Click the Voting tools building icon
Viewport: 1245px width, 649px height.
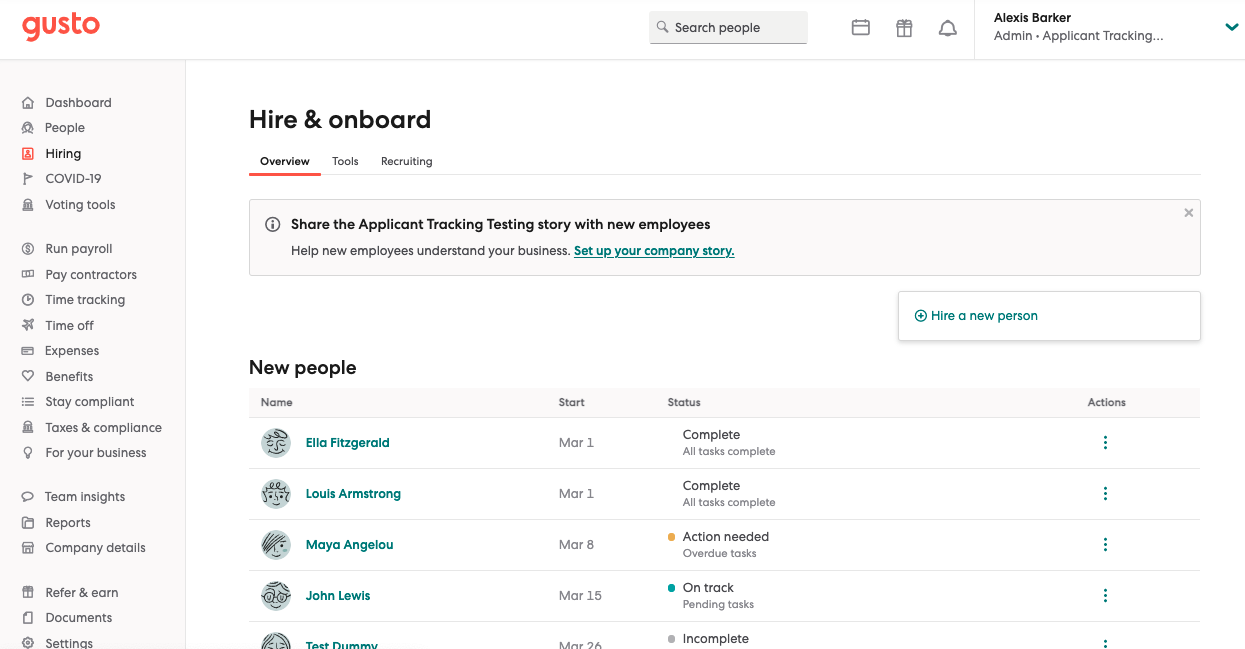(28, 205)
